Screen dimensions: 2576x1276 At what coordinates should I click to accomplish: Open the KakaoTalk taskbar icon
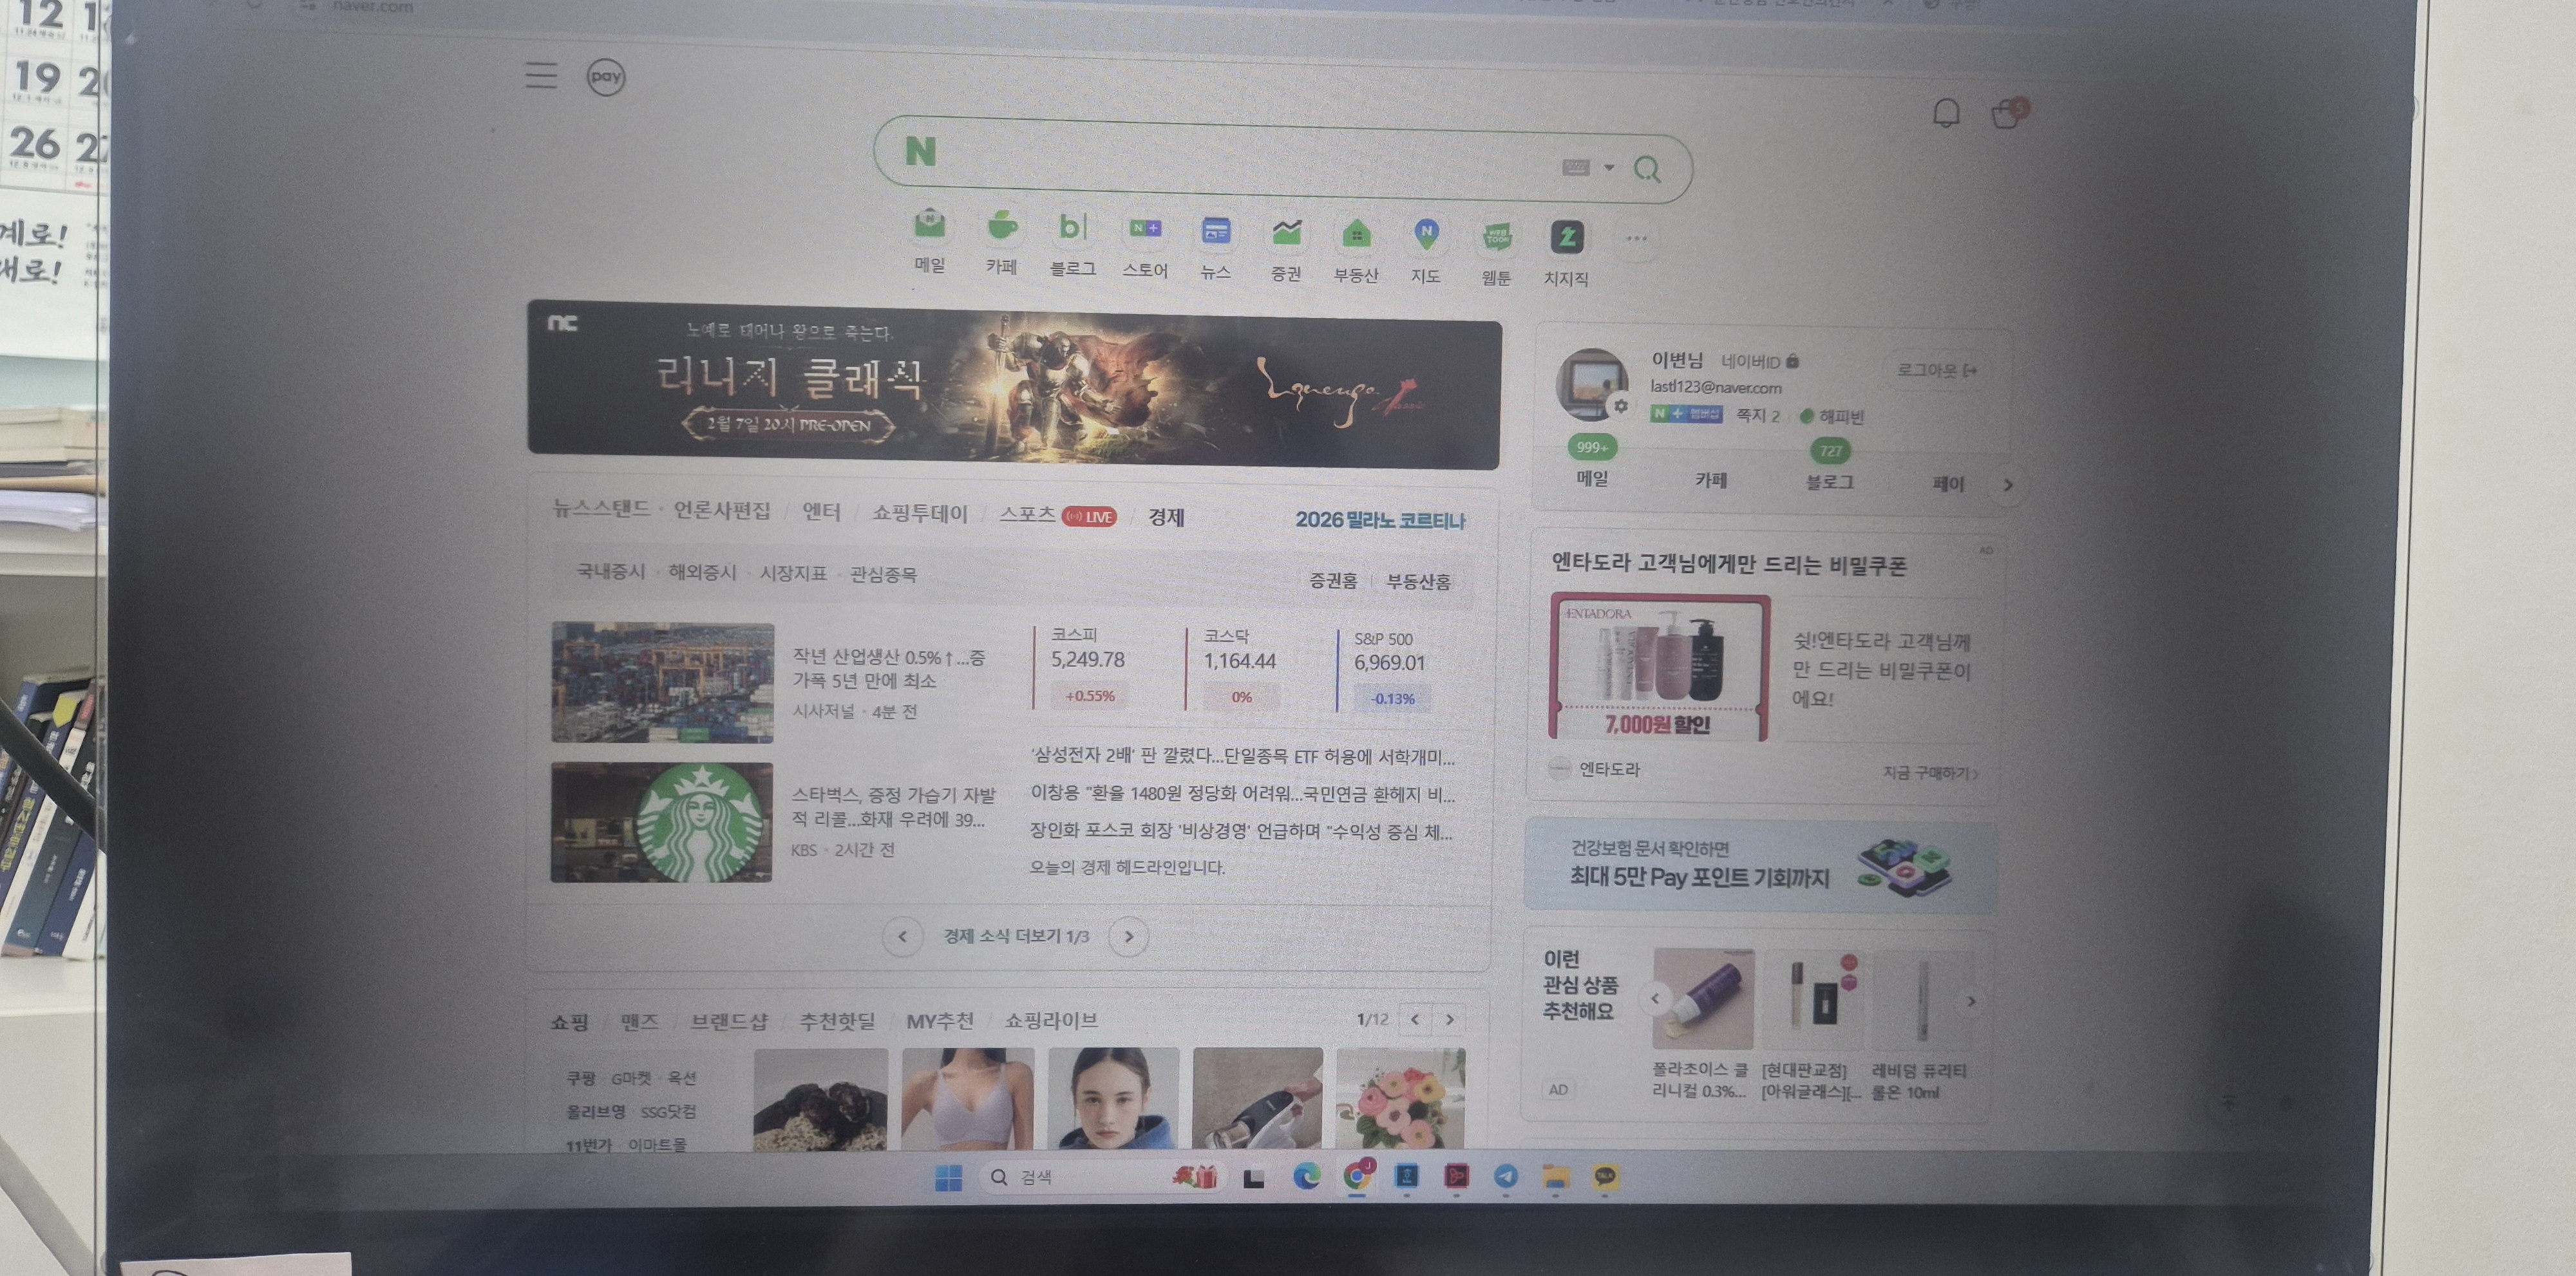click(1605, 1177)
